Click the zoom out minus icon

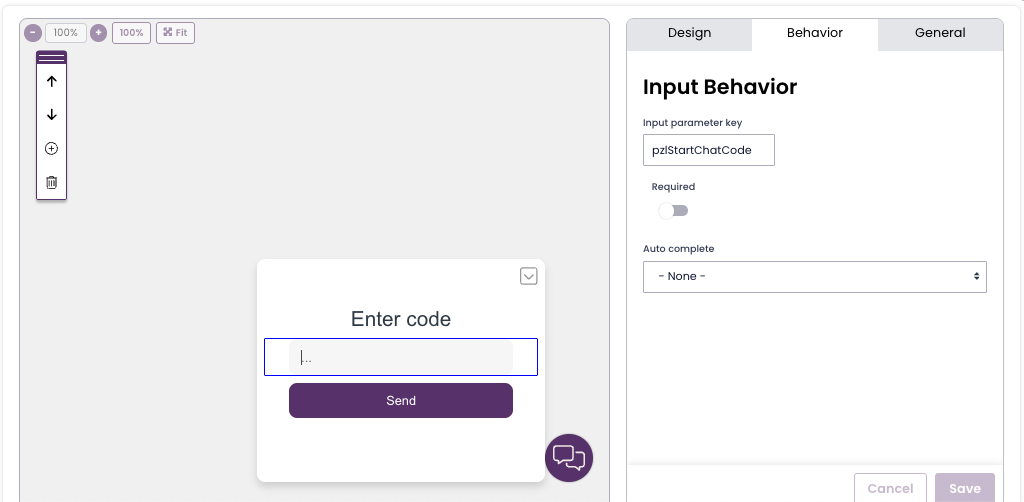[32, 33]
